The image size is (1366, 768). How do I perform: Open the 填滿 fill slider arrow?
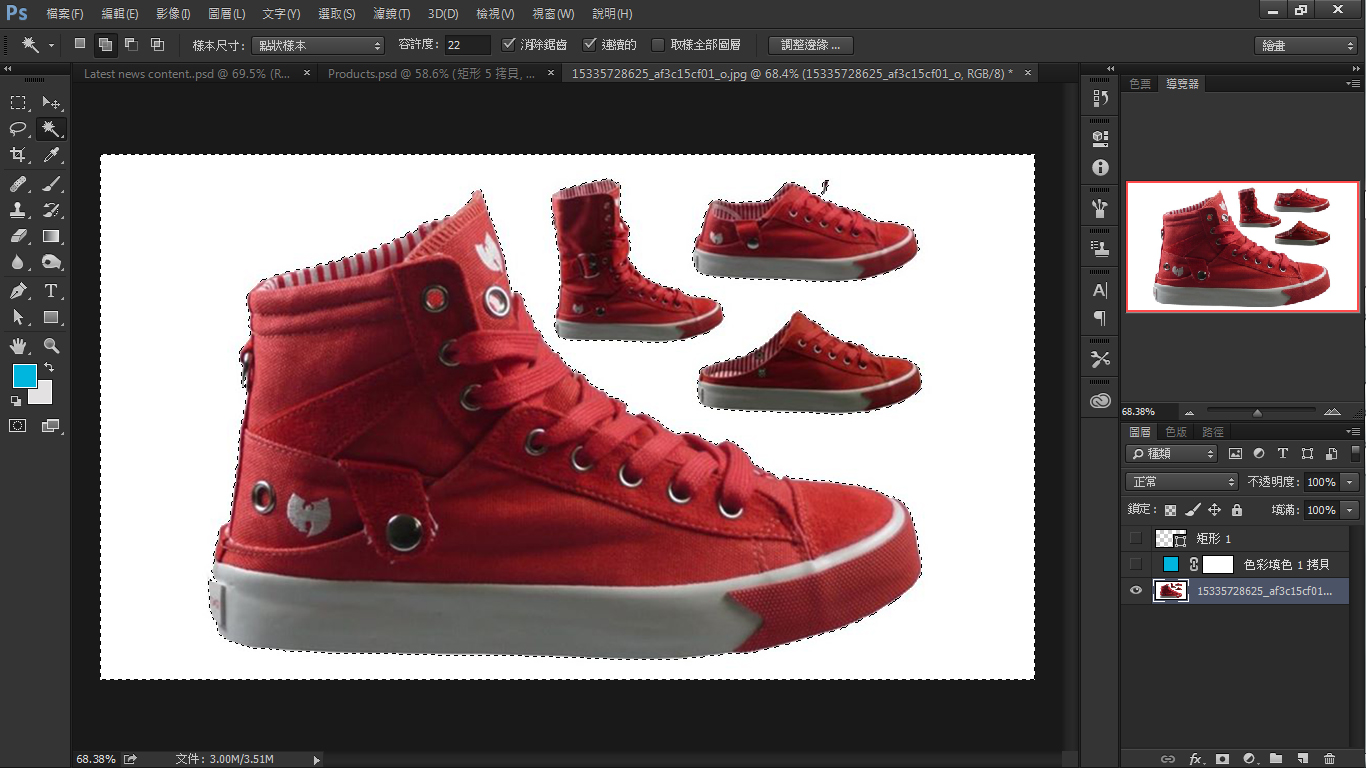tap(1351, 510)
